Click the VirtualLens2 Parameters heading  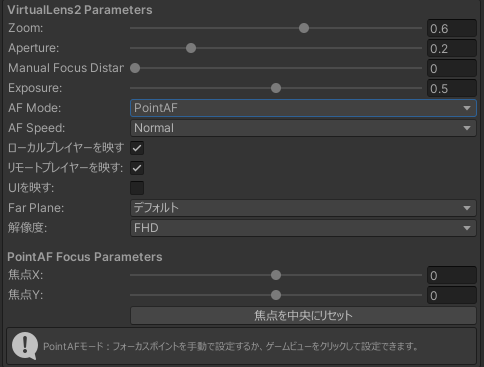[80, 10]
